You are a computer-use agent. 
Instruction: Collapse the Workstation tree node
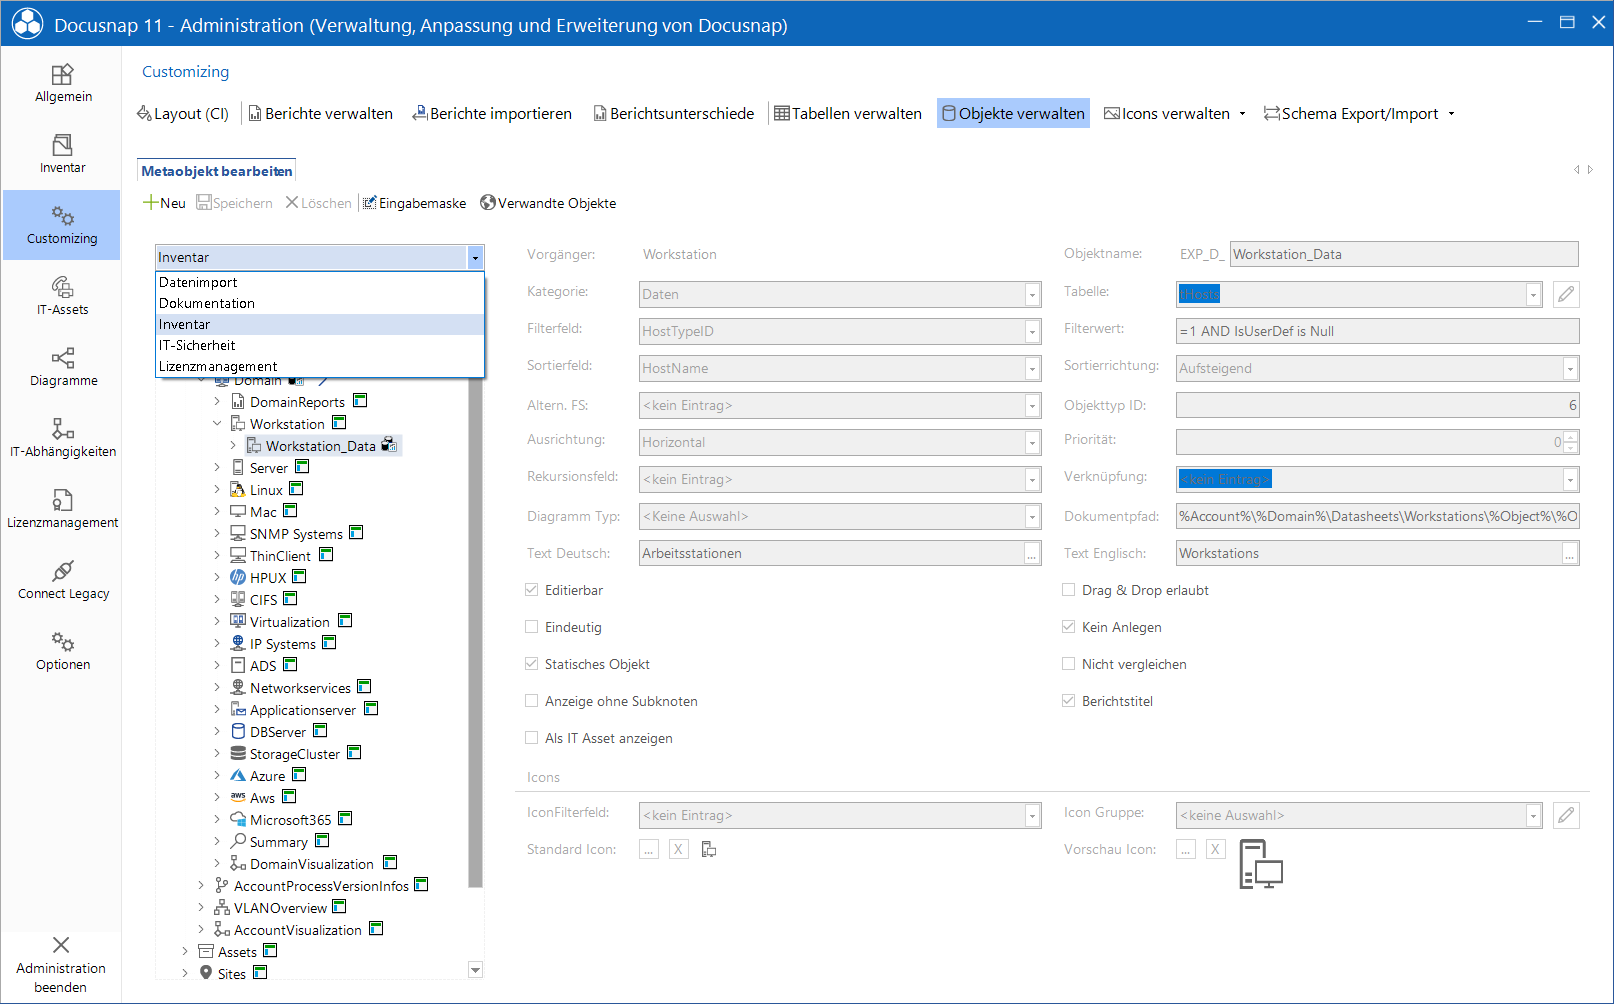pyautogui.click(x=217, y=423)
